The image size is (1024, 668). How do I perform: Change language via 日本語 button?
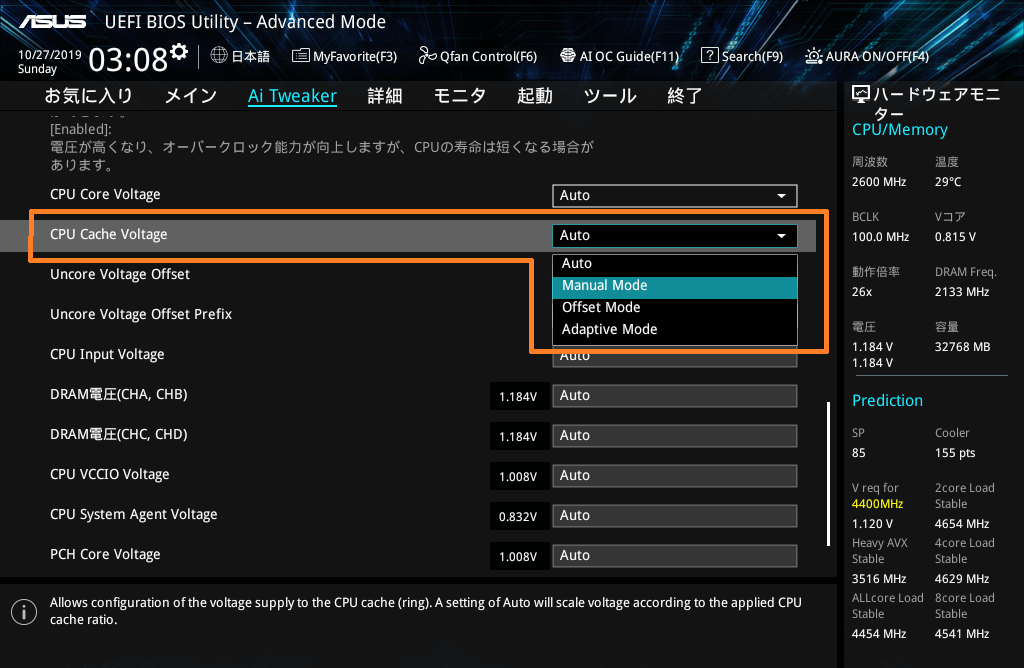click(x=240, y=56)
